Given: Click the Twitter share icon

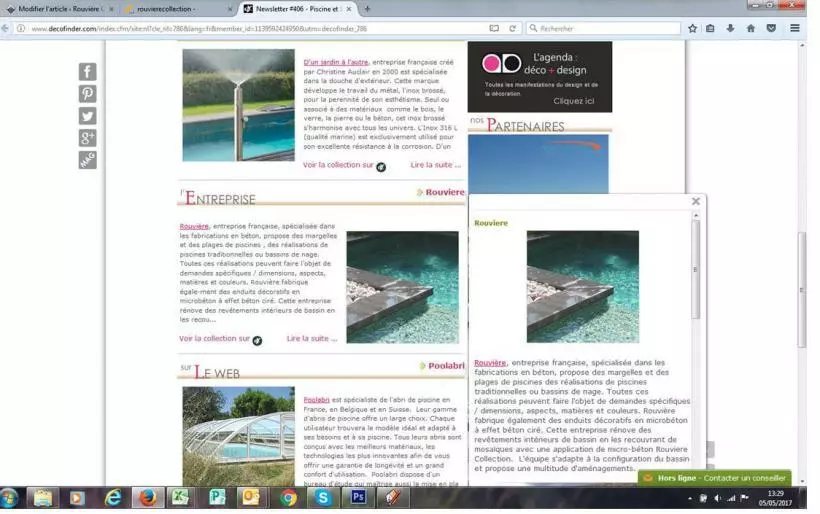Looking at the screenshot, I should click(x=88, y=116).
